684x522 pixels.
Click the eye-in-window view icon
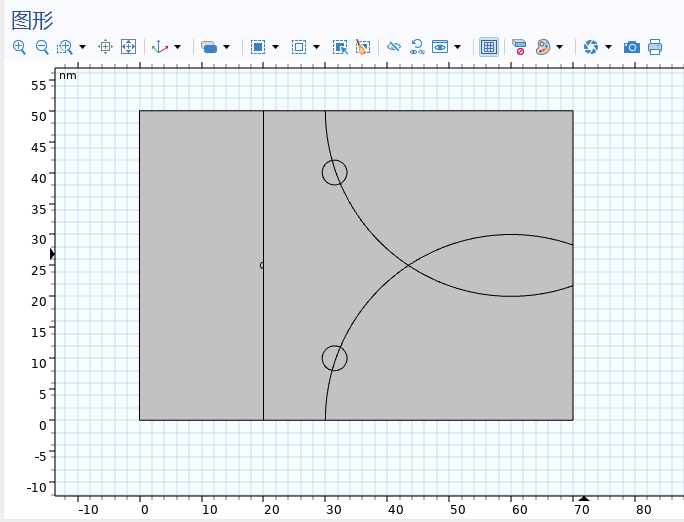[440, 47]
